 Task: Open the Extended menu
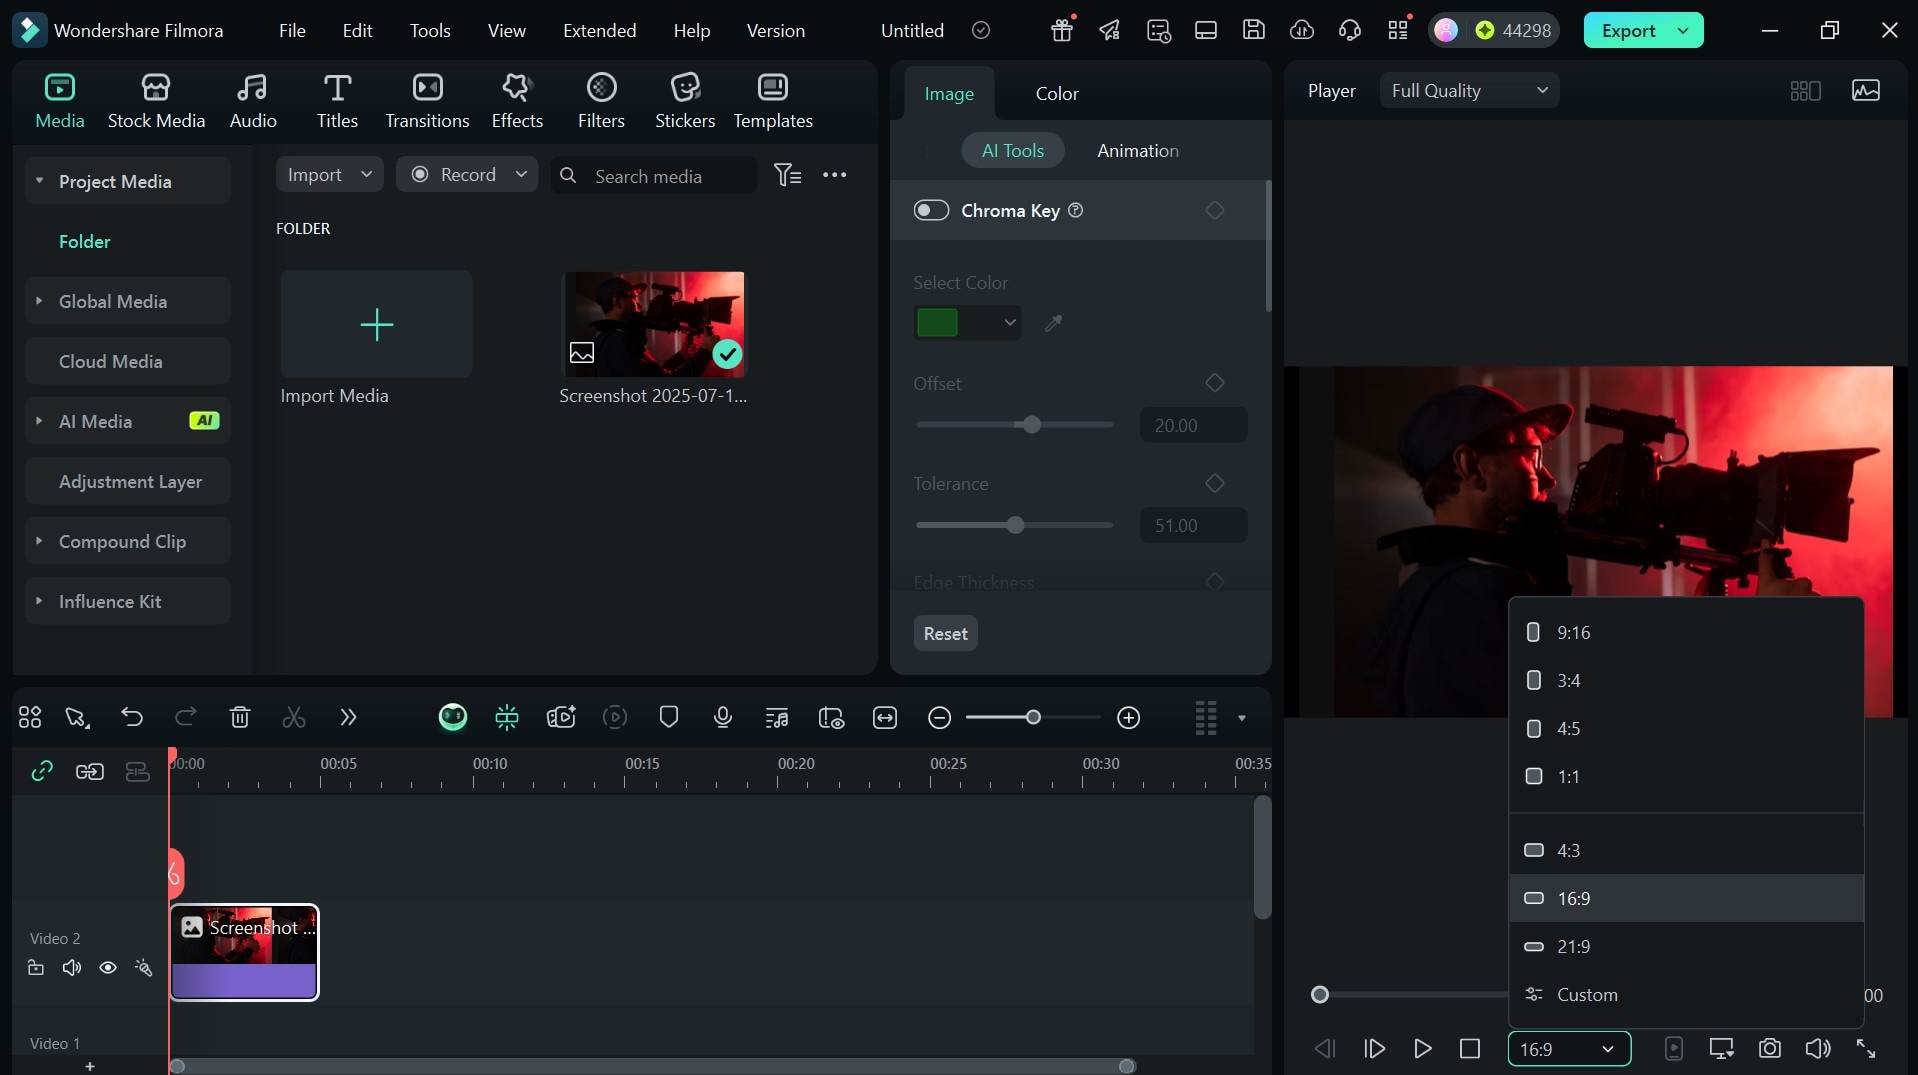(599, 30)
